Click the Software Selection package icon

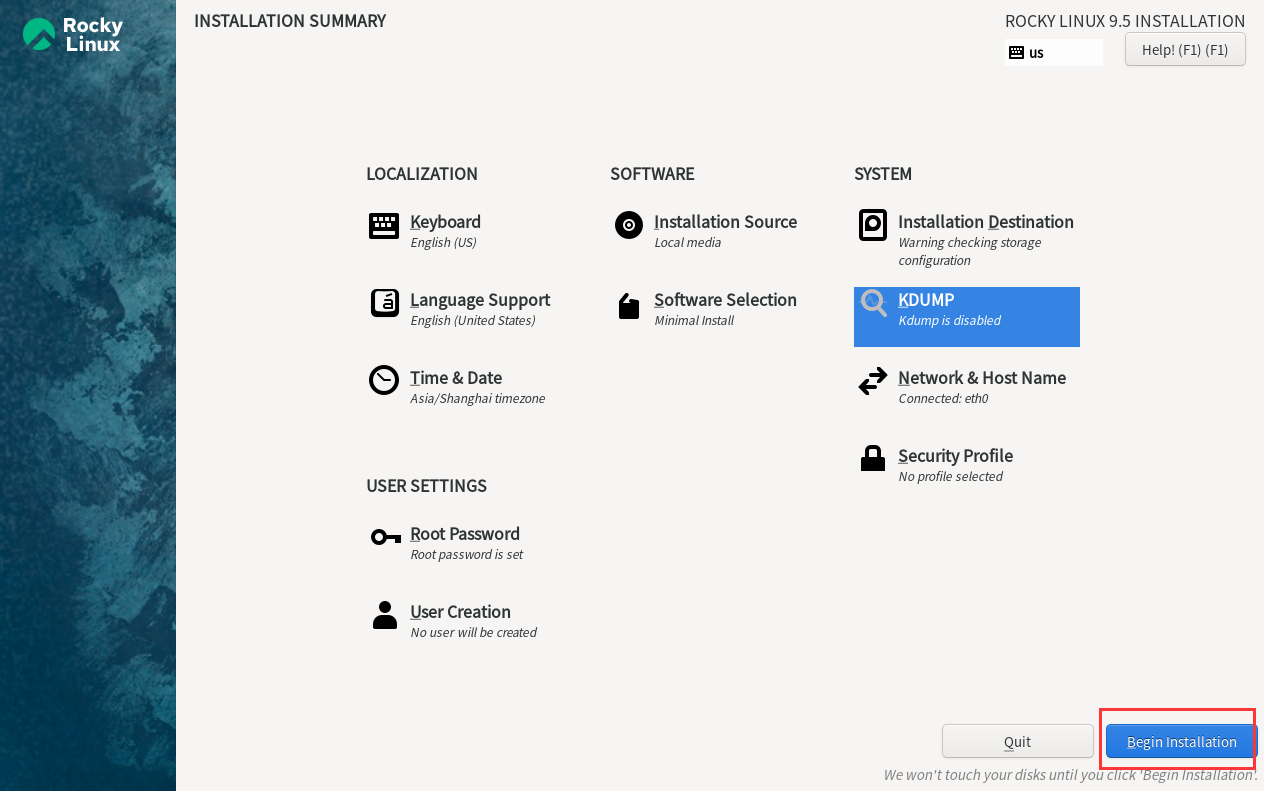[x=628, y=306]
